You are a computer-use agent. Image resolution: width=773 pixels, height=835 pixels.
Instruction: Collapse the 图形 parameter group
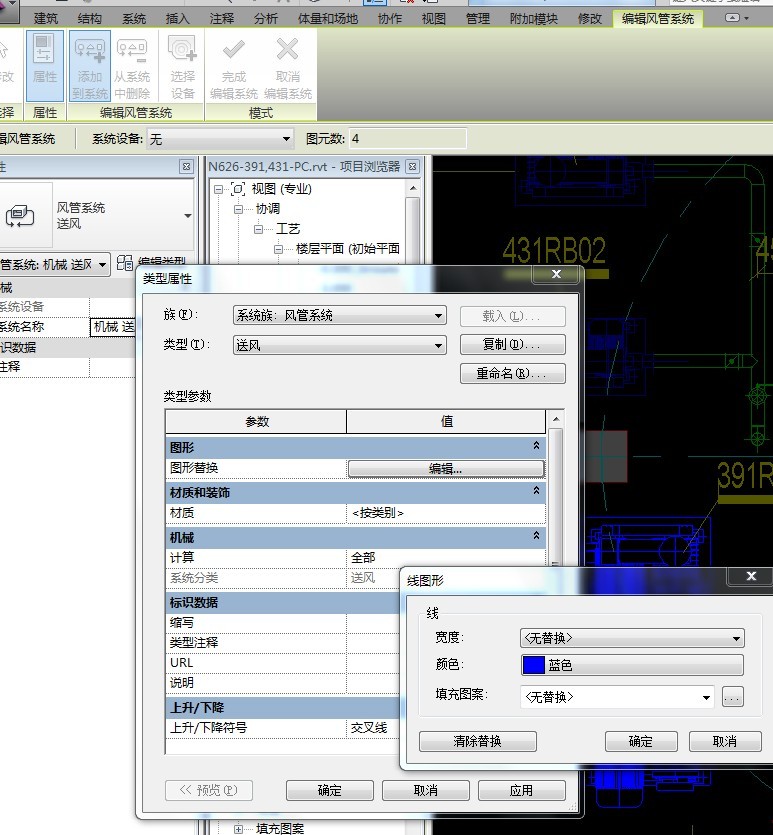click(536, 447)
